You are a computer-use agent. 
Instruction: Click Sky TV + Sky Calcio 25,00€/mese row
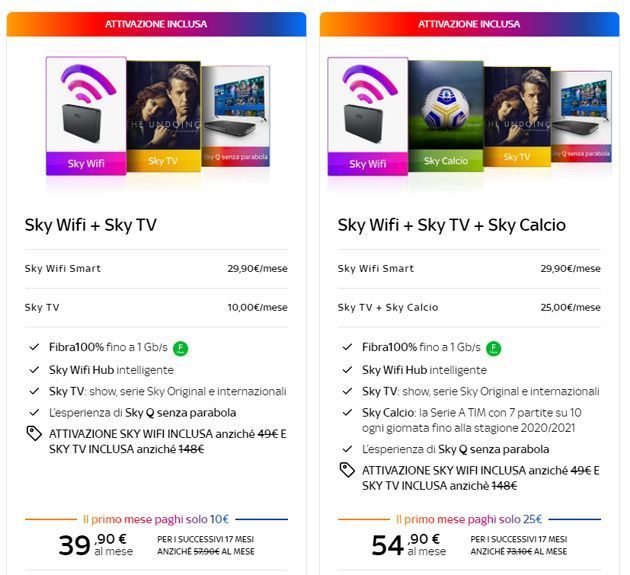[469, 307]
